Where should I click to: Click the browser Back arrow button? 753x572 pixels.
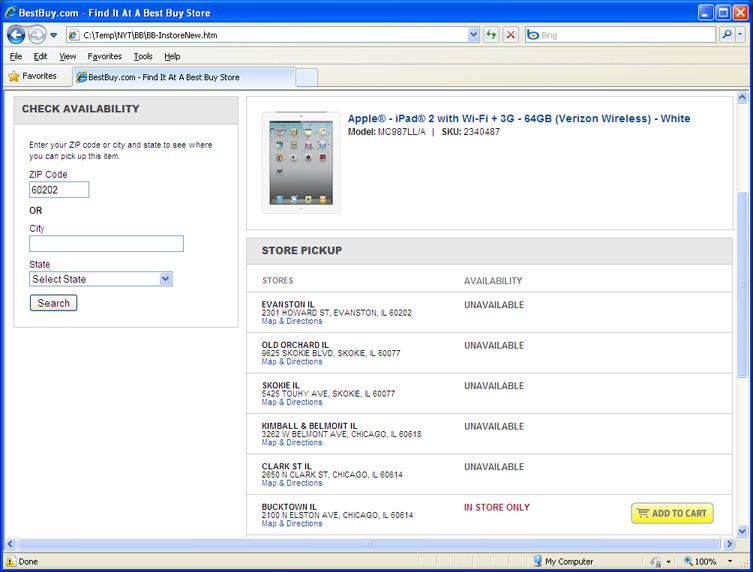(16, 35)
